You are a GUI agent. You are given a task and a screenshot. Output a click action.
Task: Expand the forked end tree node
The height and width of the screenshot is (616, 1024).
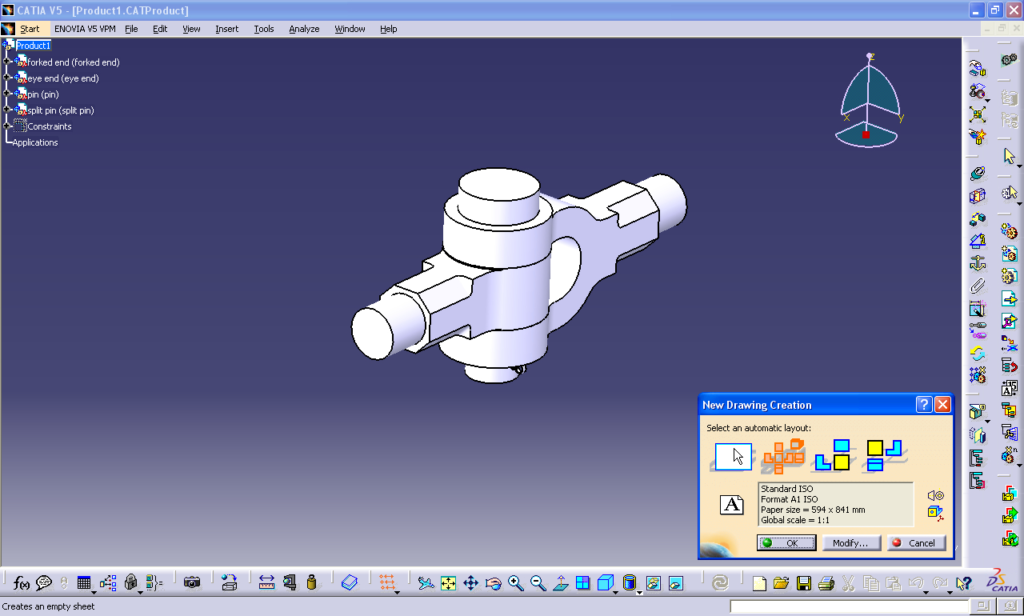[x=7, y=62]
